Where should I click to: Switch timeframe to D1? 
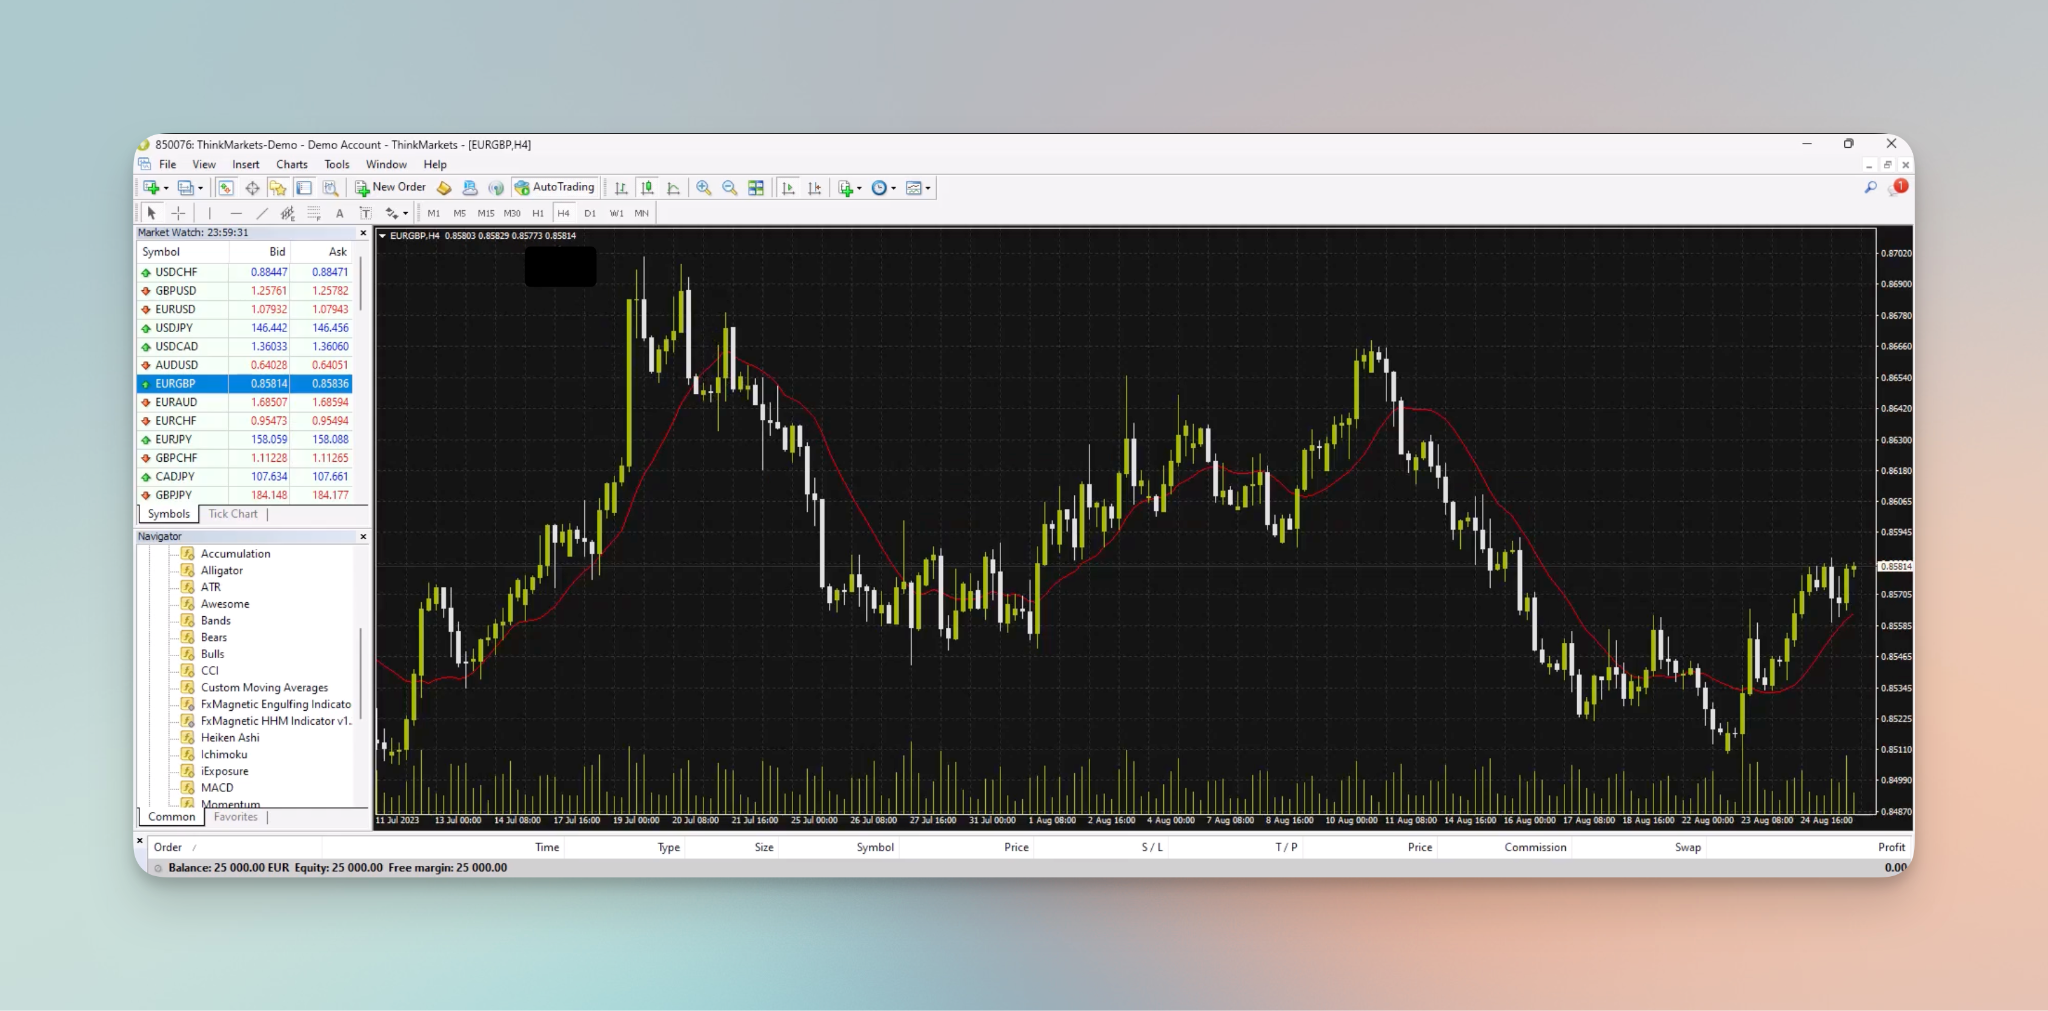(590, 213)
